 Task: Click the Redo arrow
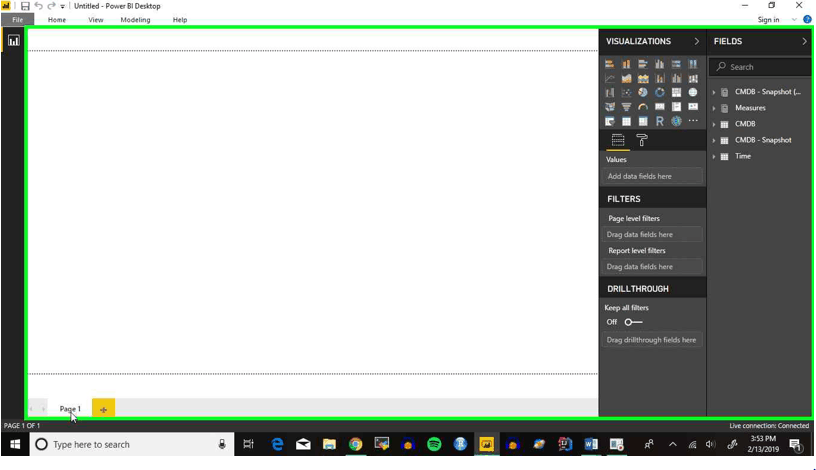tap(51, 6)
